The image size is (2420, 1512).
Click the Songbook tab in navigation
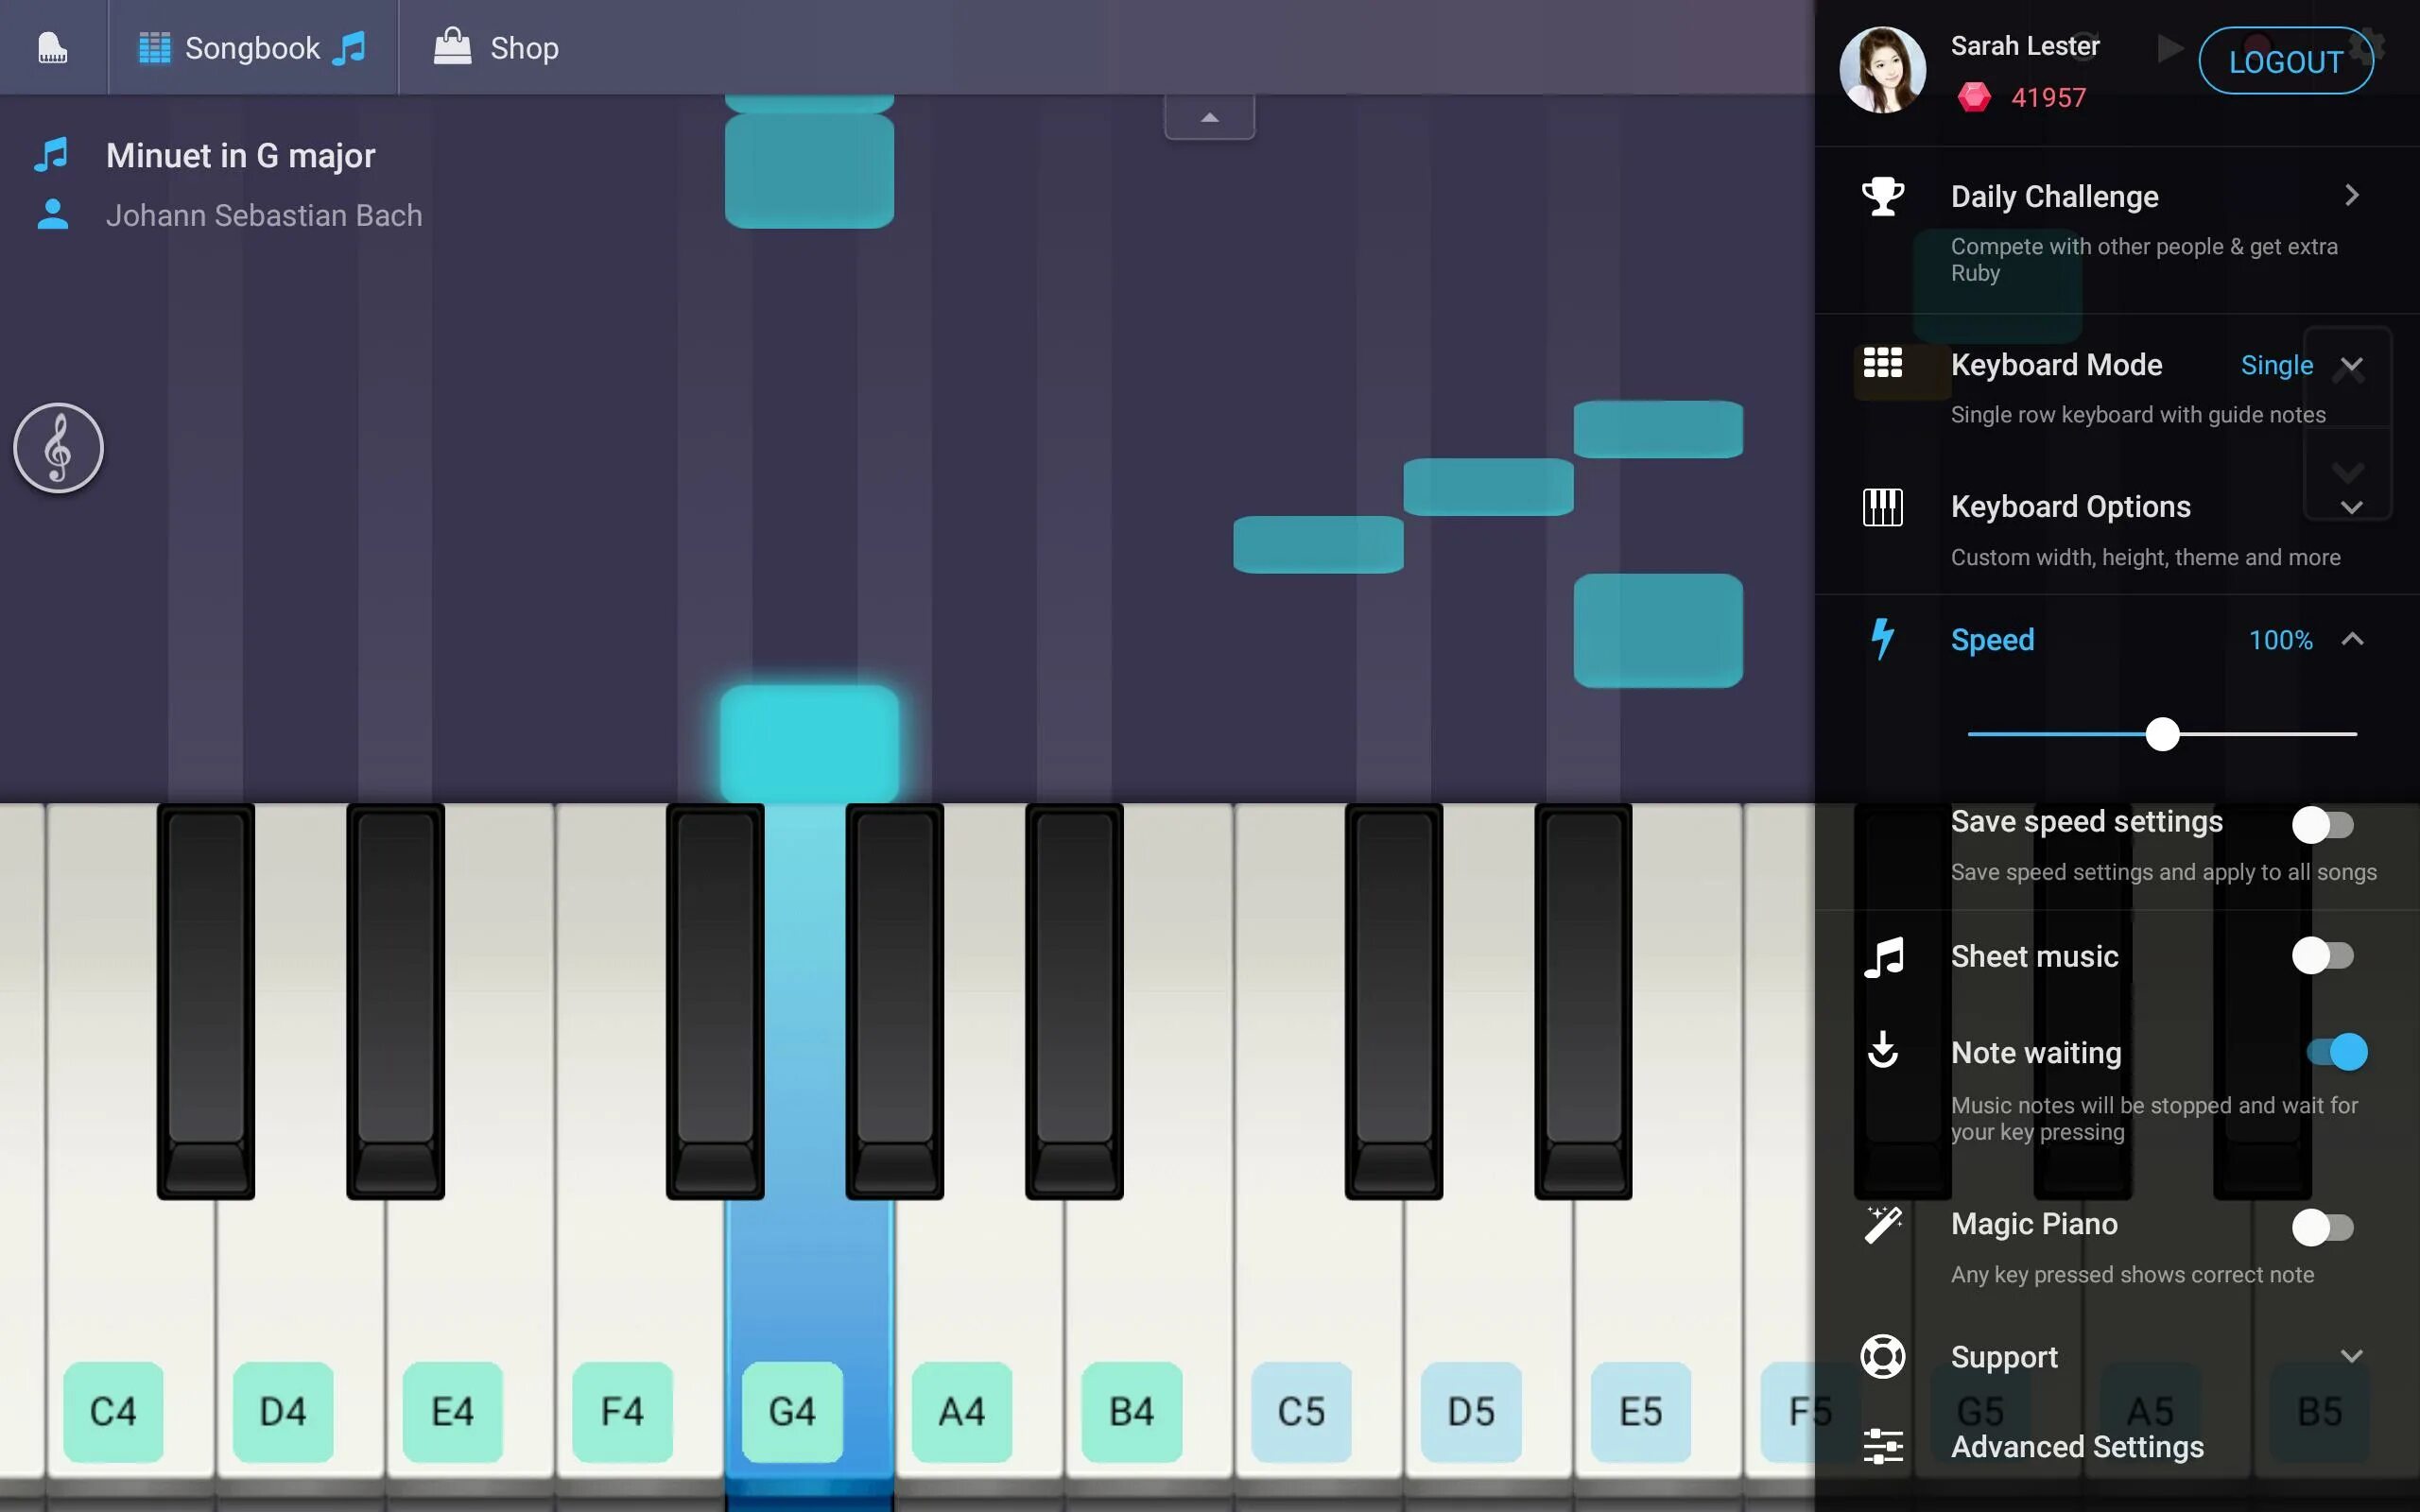(251, 47)
